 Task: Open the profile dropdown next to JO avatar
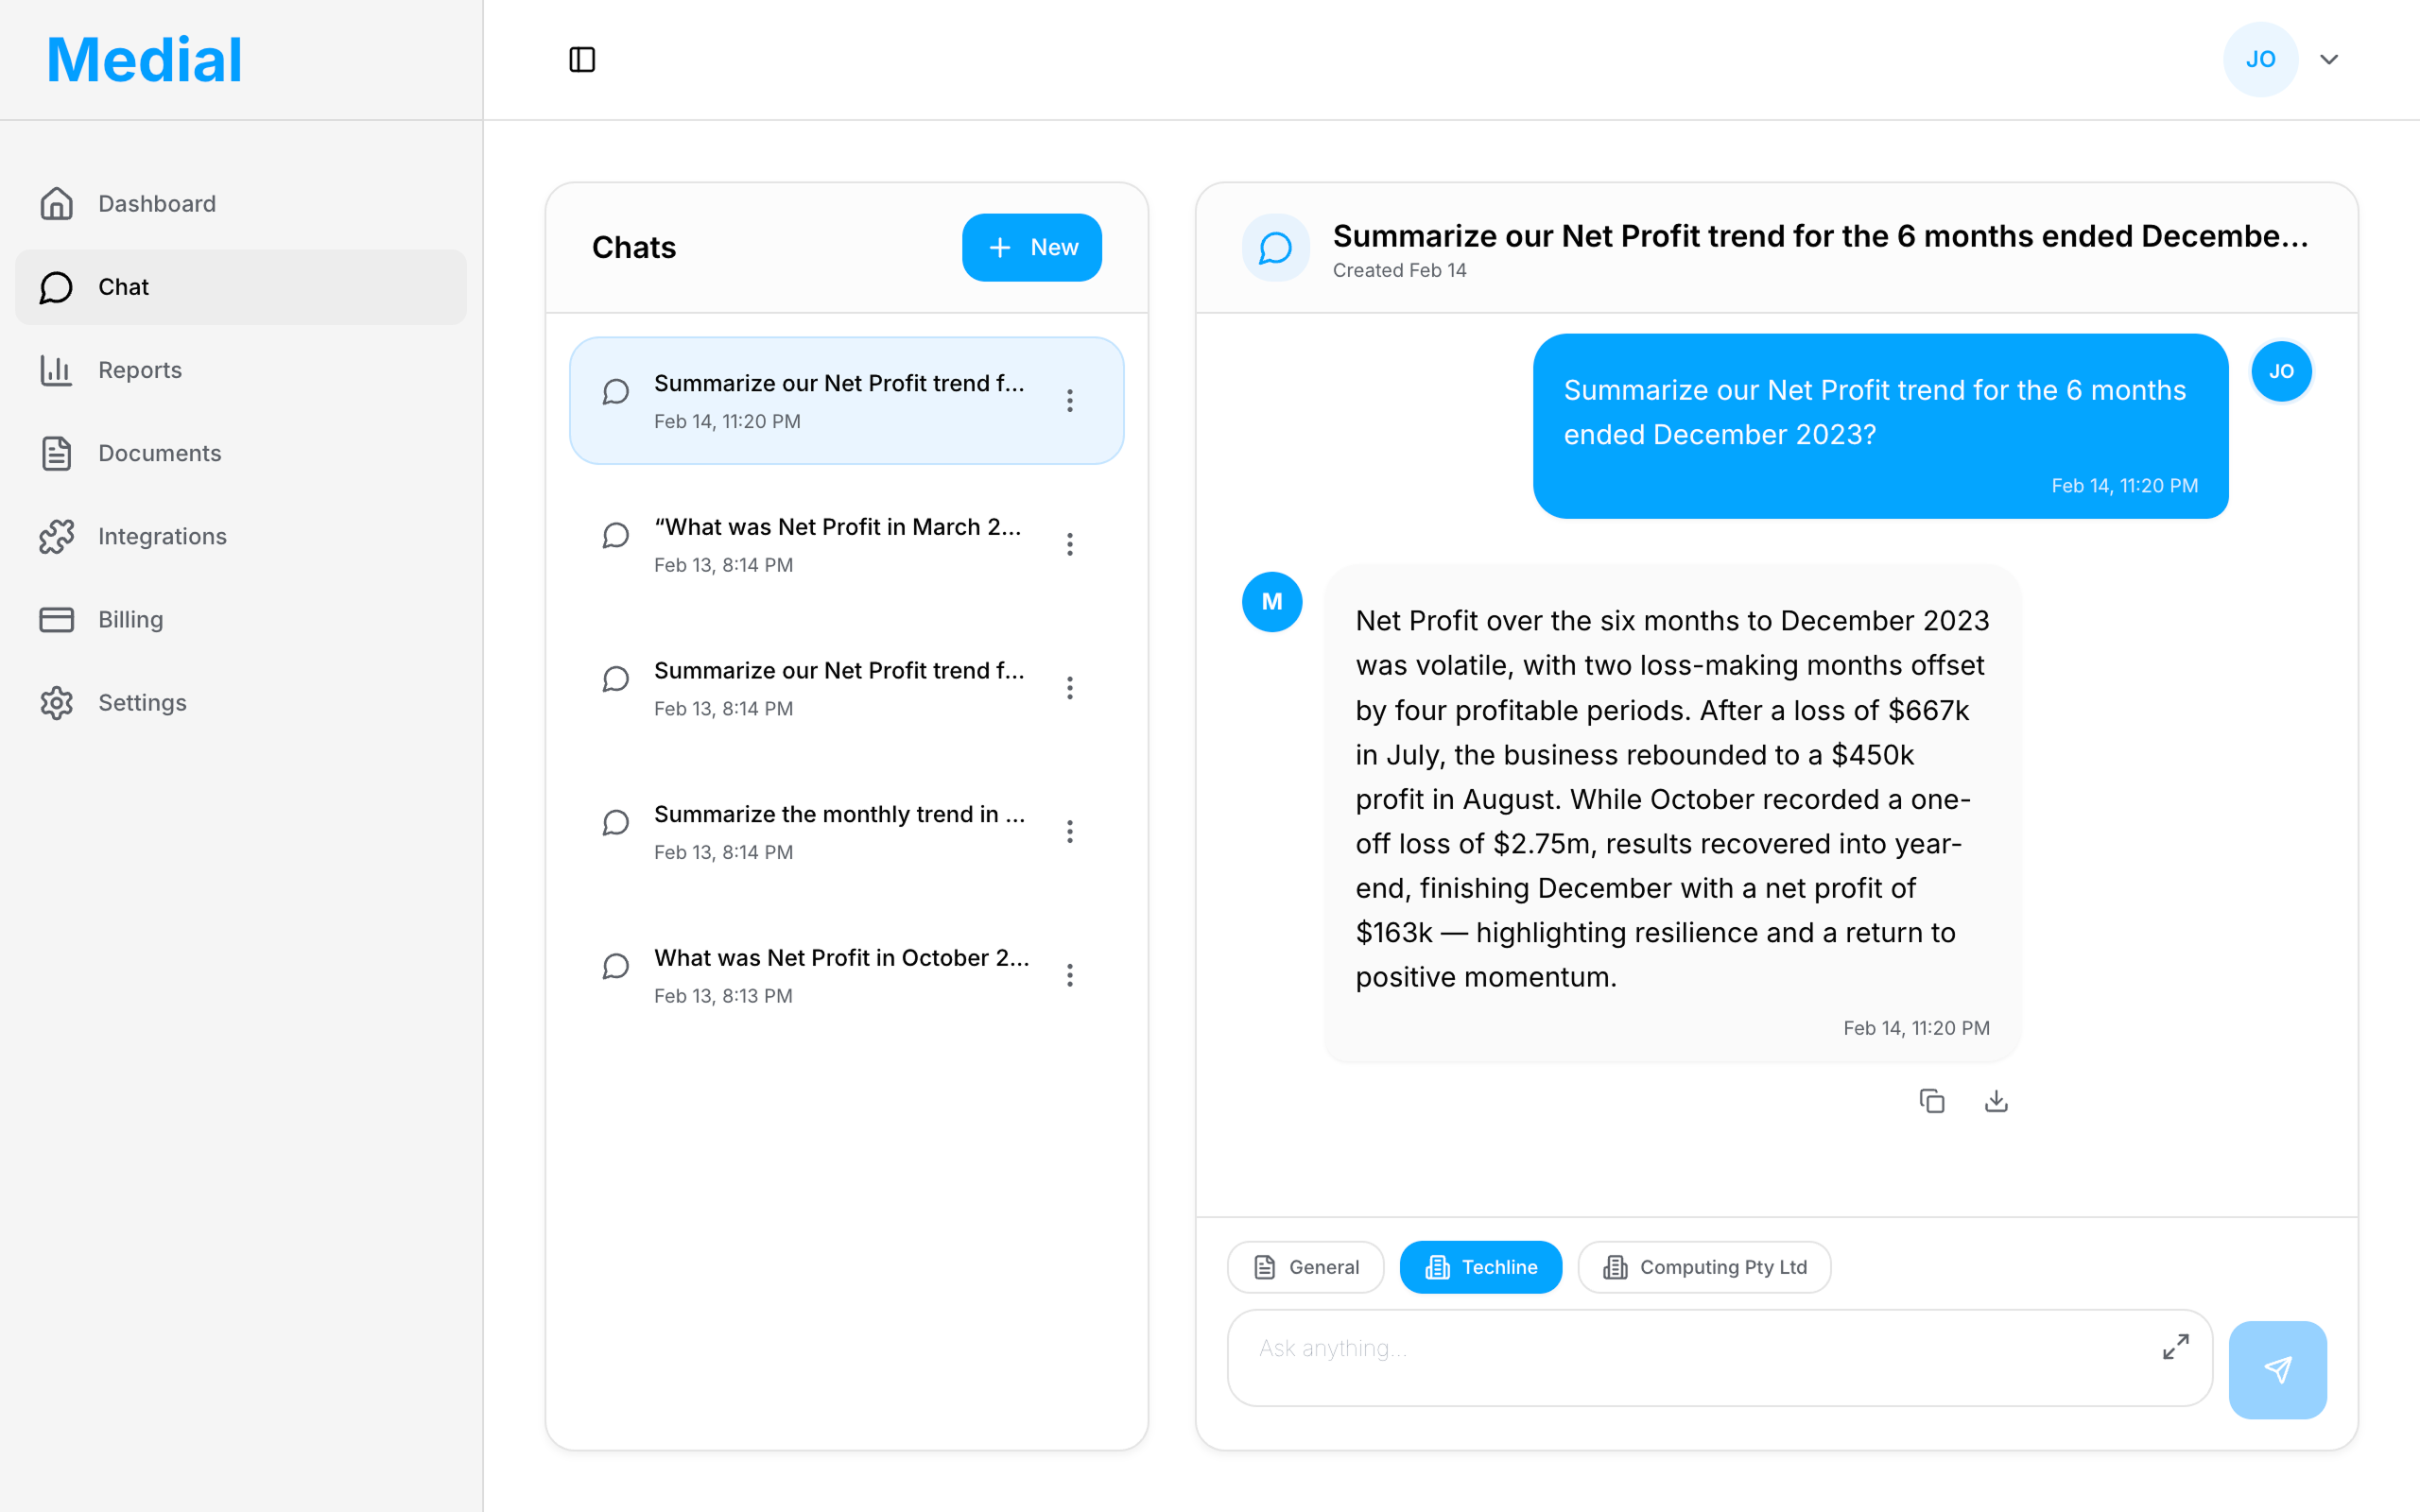2329,59
